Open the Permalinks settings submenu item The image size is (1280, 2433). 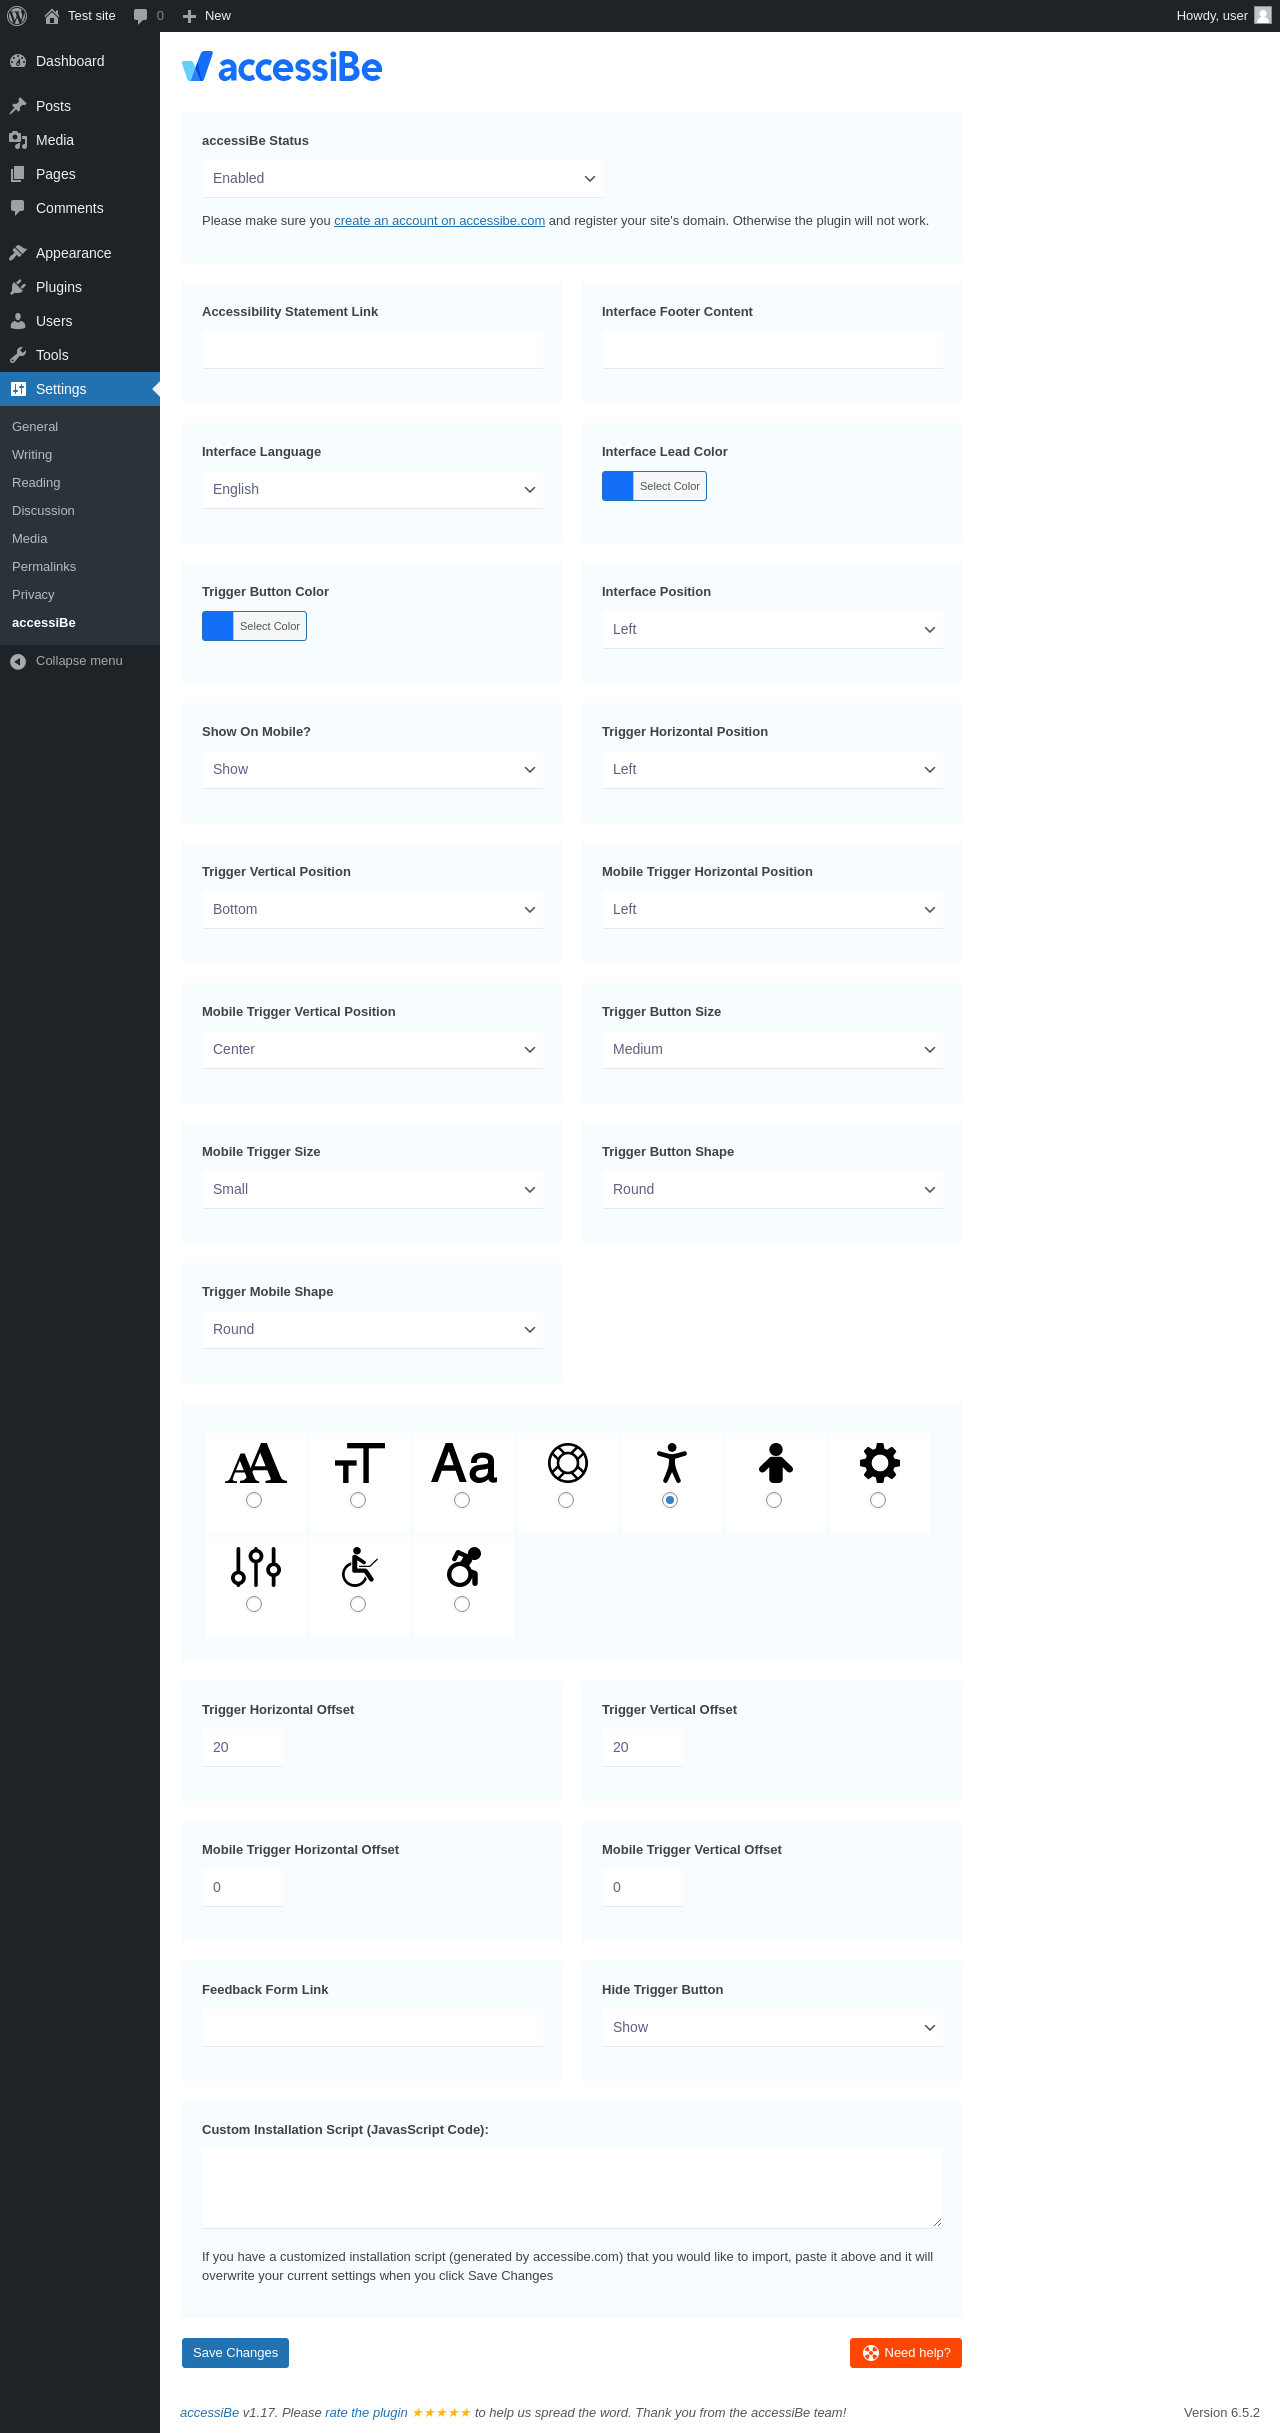pos(44,567)
